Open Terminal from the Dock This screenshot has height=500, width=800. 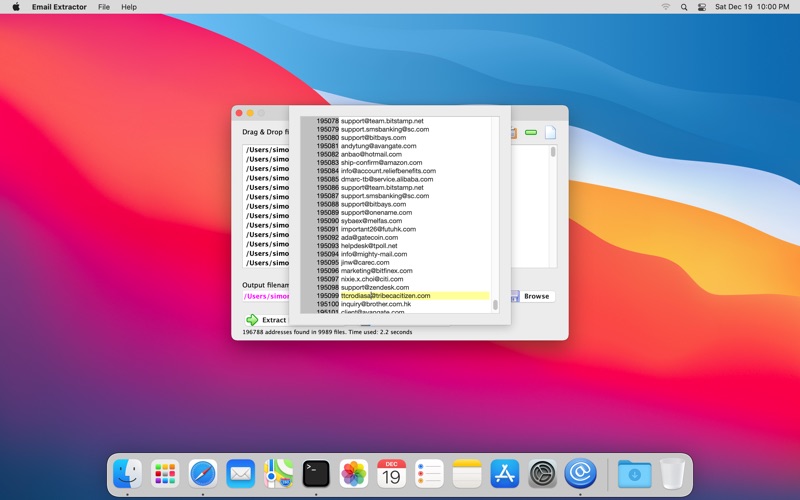point(316,473)
